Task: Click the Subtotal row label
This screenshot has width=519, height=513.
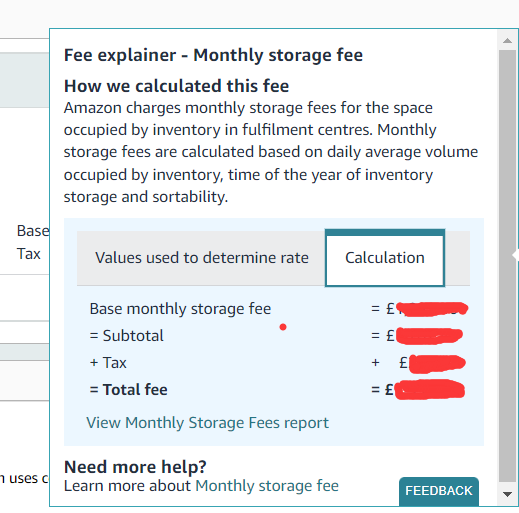Action: pyautogui.click(x=126, y=336)
